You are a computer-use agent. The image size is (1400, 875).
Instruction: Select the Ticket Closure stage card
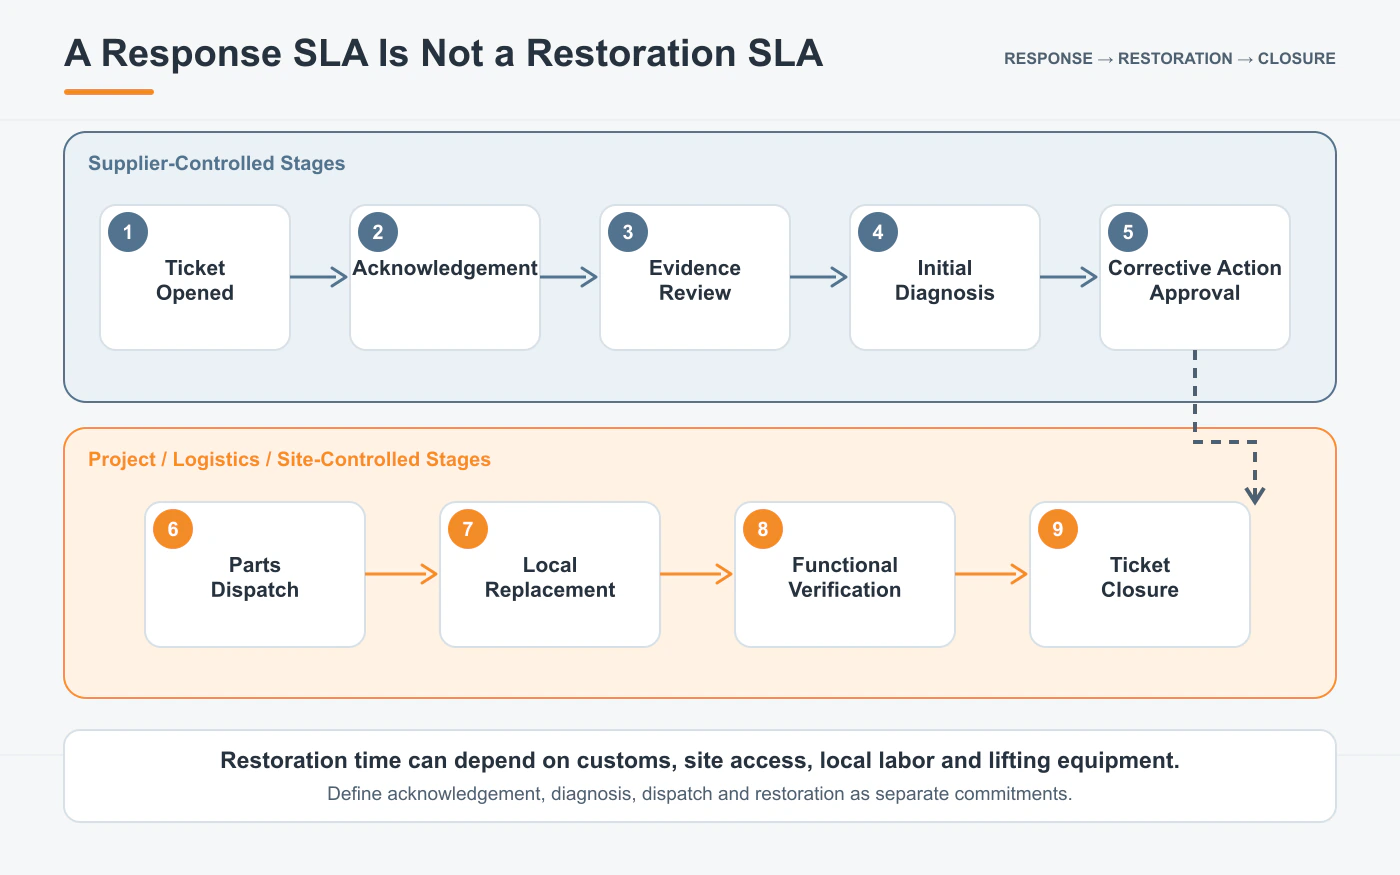1140,575
